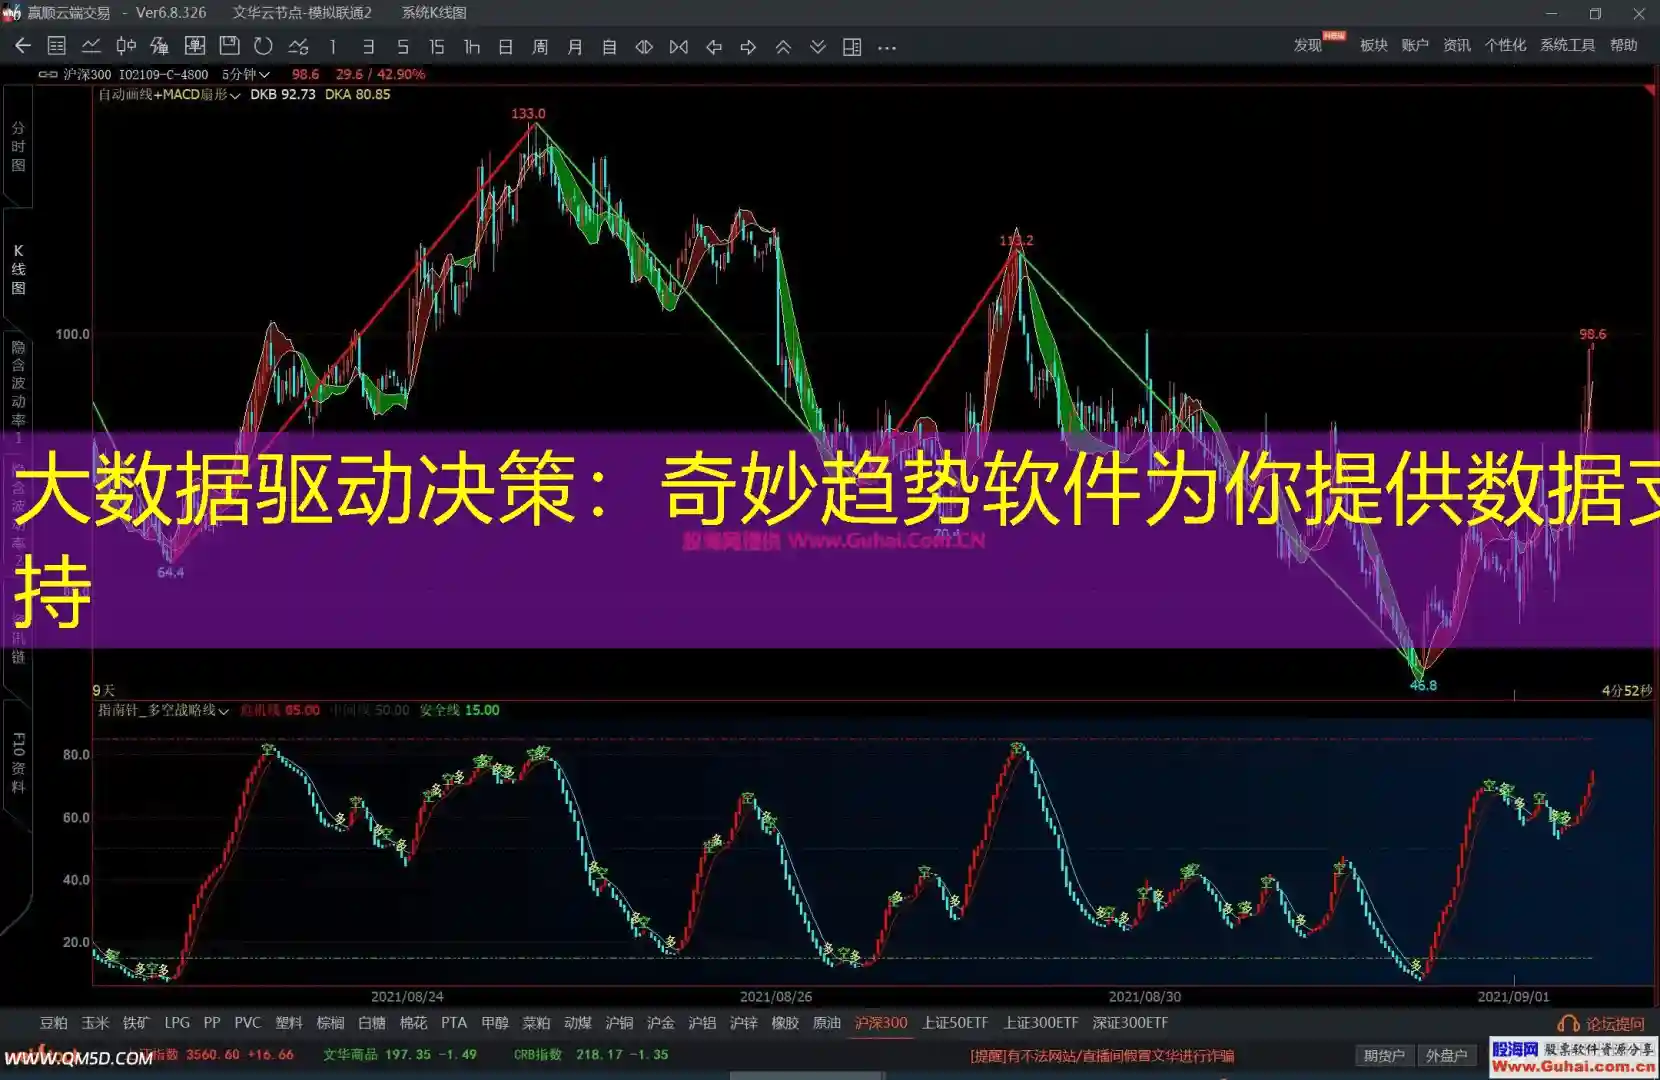1660x1080 pixels.
Task: Open the drawing tools pen icon
Action: tap(160, 46)
